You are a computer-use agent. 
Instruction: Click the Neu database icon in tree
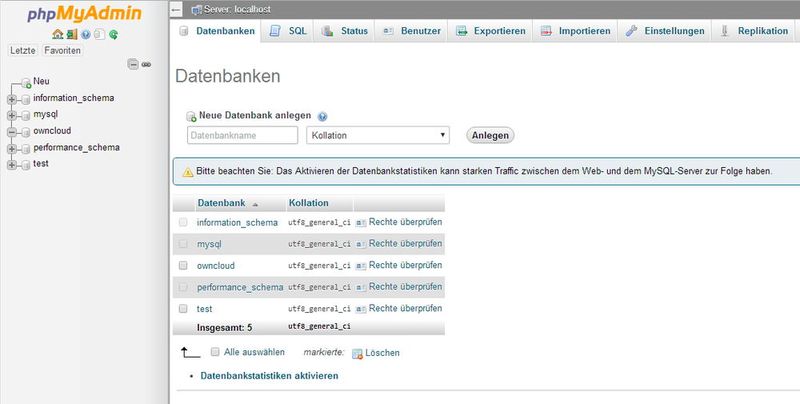point(27,83)
